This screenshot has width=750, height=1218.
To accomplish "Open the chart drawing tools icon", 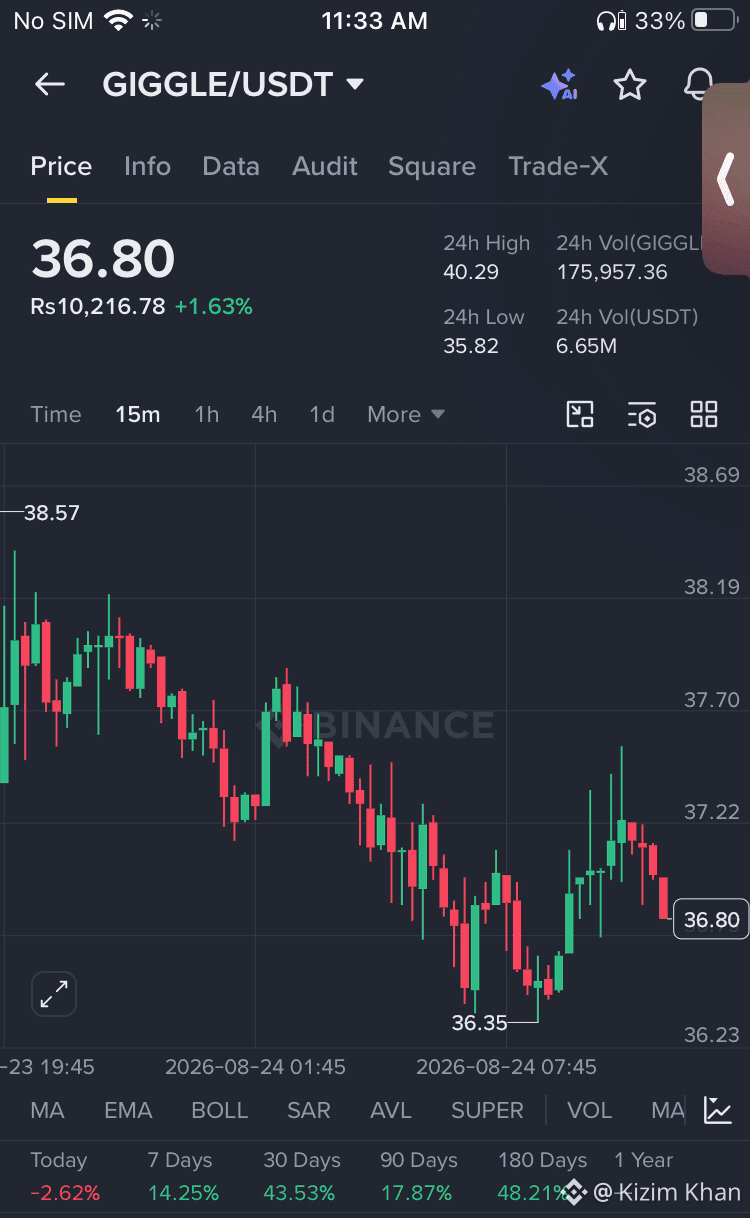I will click(x=580, y=414).
